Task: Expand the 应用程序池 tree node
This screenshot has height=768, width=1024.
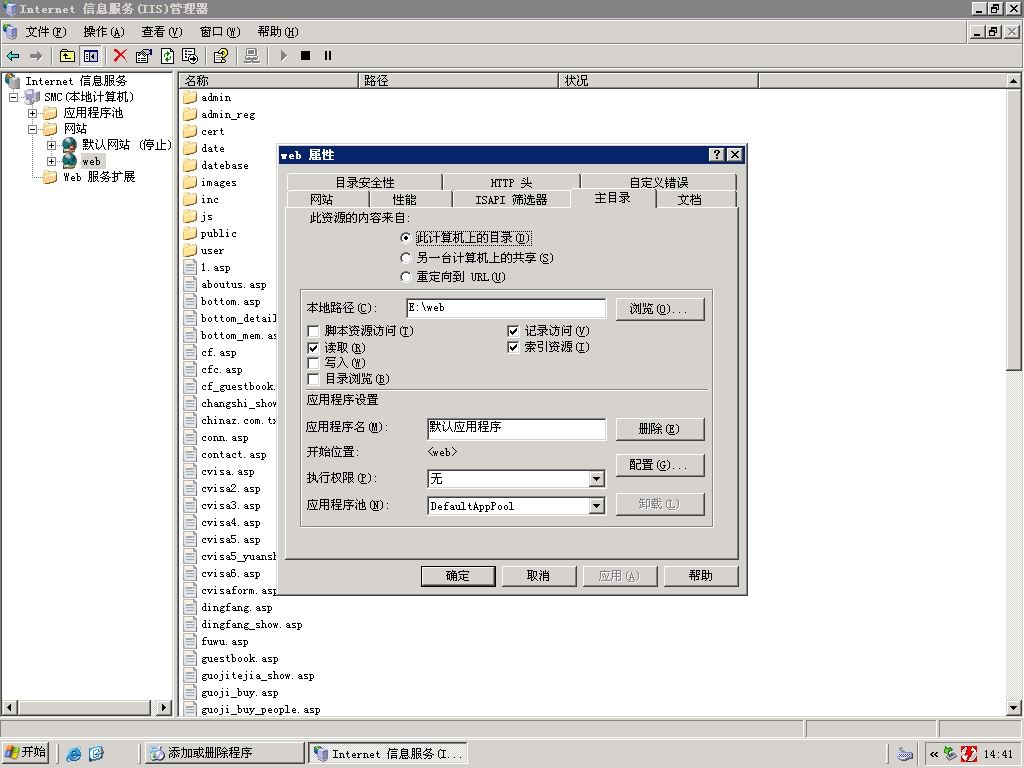Action: pyautogui.click(x=32, y=113)
